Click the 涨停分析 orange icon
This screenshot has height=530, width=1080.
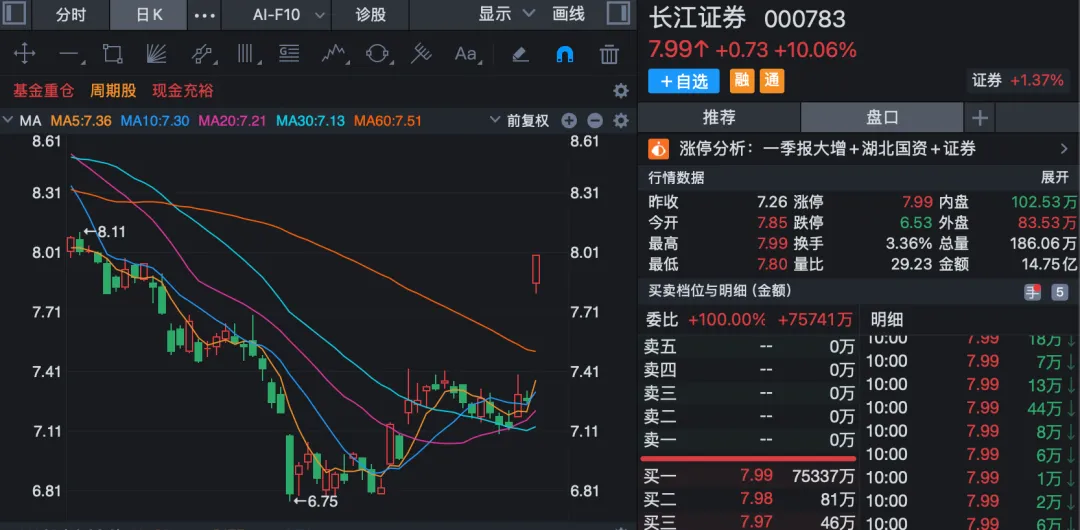(x=658, y=148)
